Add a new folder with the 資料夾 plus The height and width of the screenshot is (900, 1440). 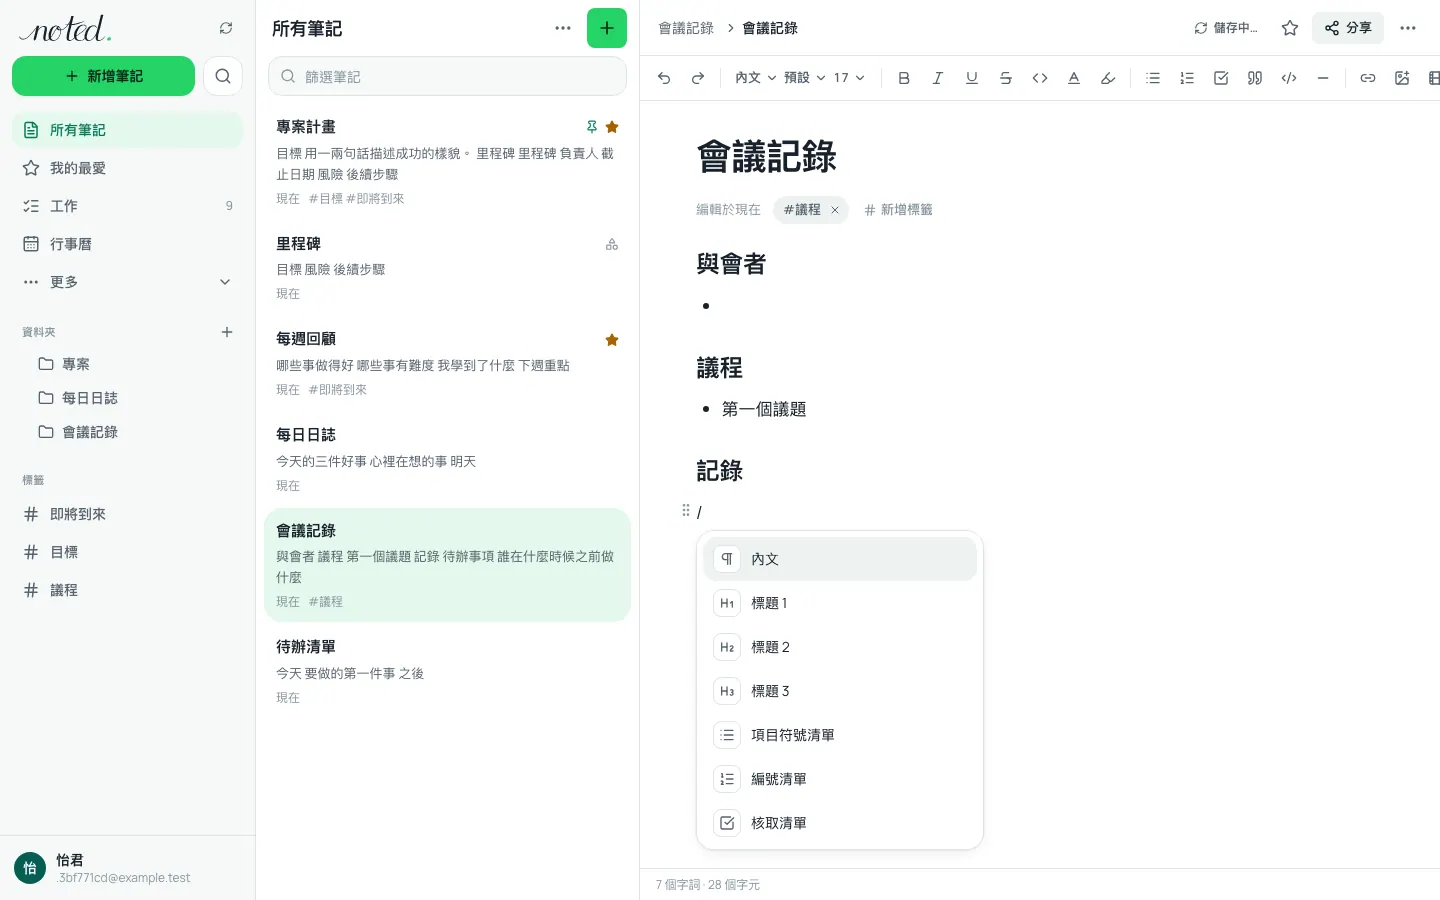(x=227, y=332)
